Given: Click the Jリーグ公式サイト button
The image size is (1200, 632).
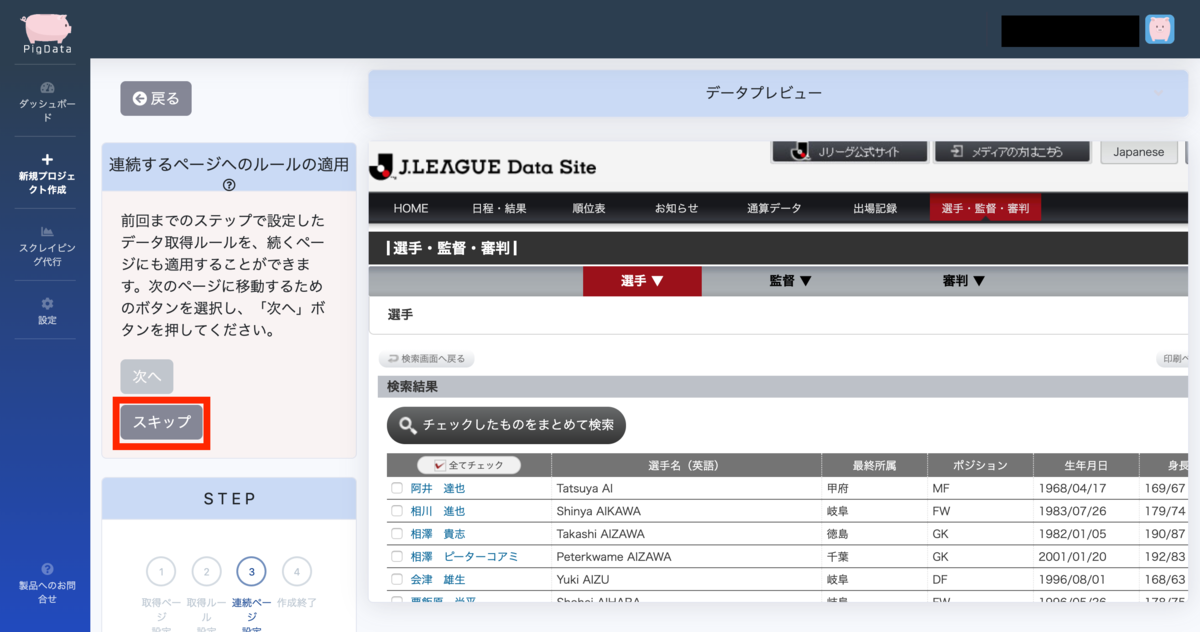Looking at the screenshot, I should (849, 152).
